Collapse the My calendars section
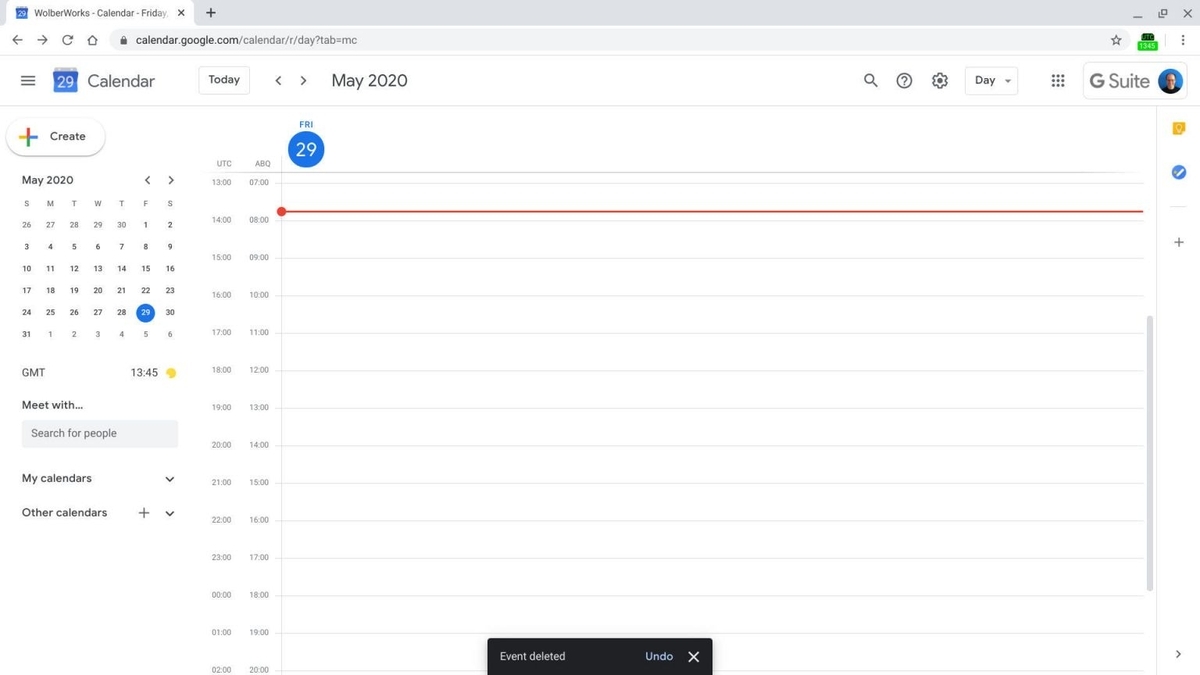This screenshot has width=1200, height=675. 170,479
